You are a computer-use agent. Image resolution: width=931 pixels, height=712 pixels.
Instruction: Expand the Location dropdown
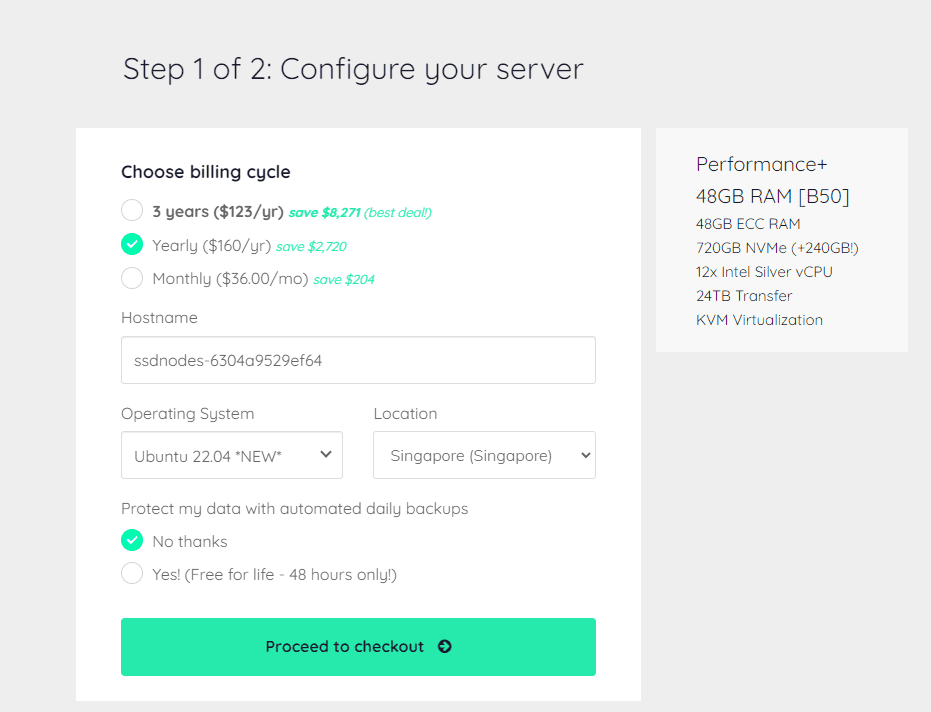pyautogui.click(x=484, y=455)
